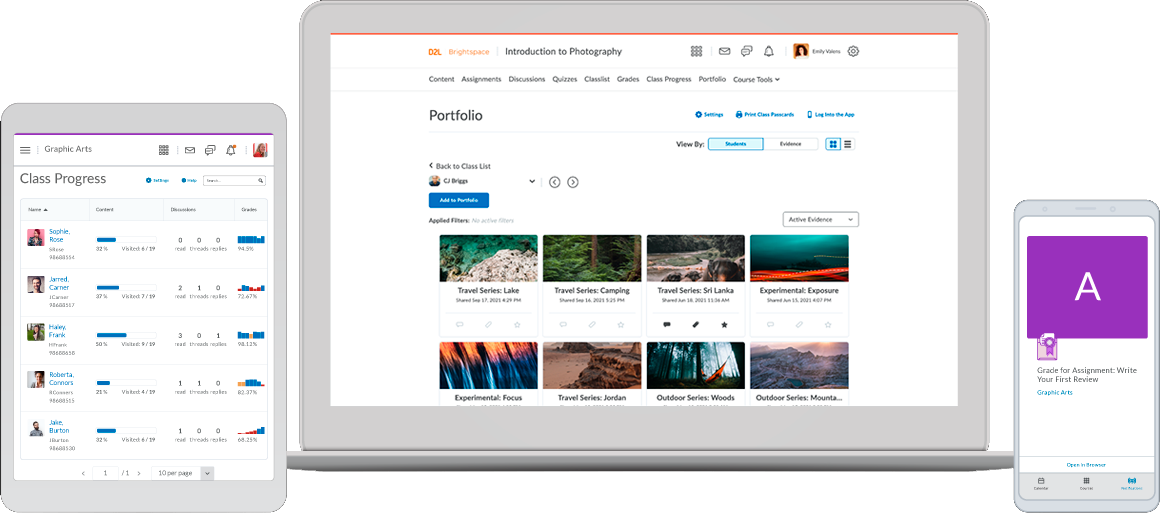Screen dimensions: 1170x519
Task: Switch Portfolio to list view
Action: tap(848, 144)
